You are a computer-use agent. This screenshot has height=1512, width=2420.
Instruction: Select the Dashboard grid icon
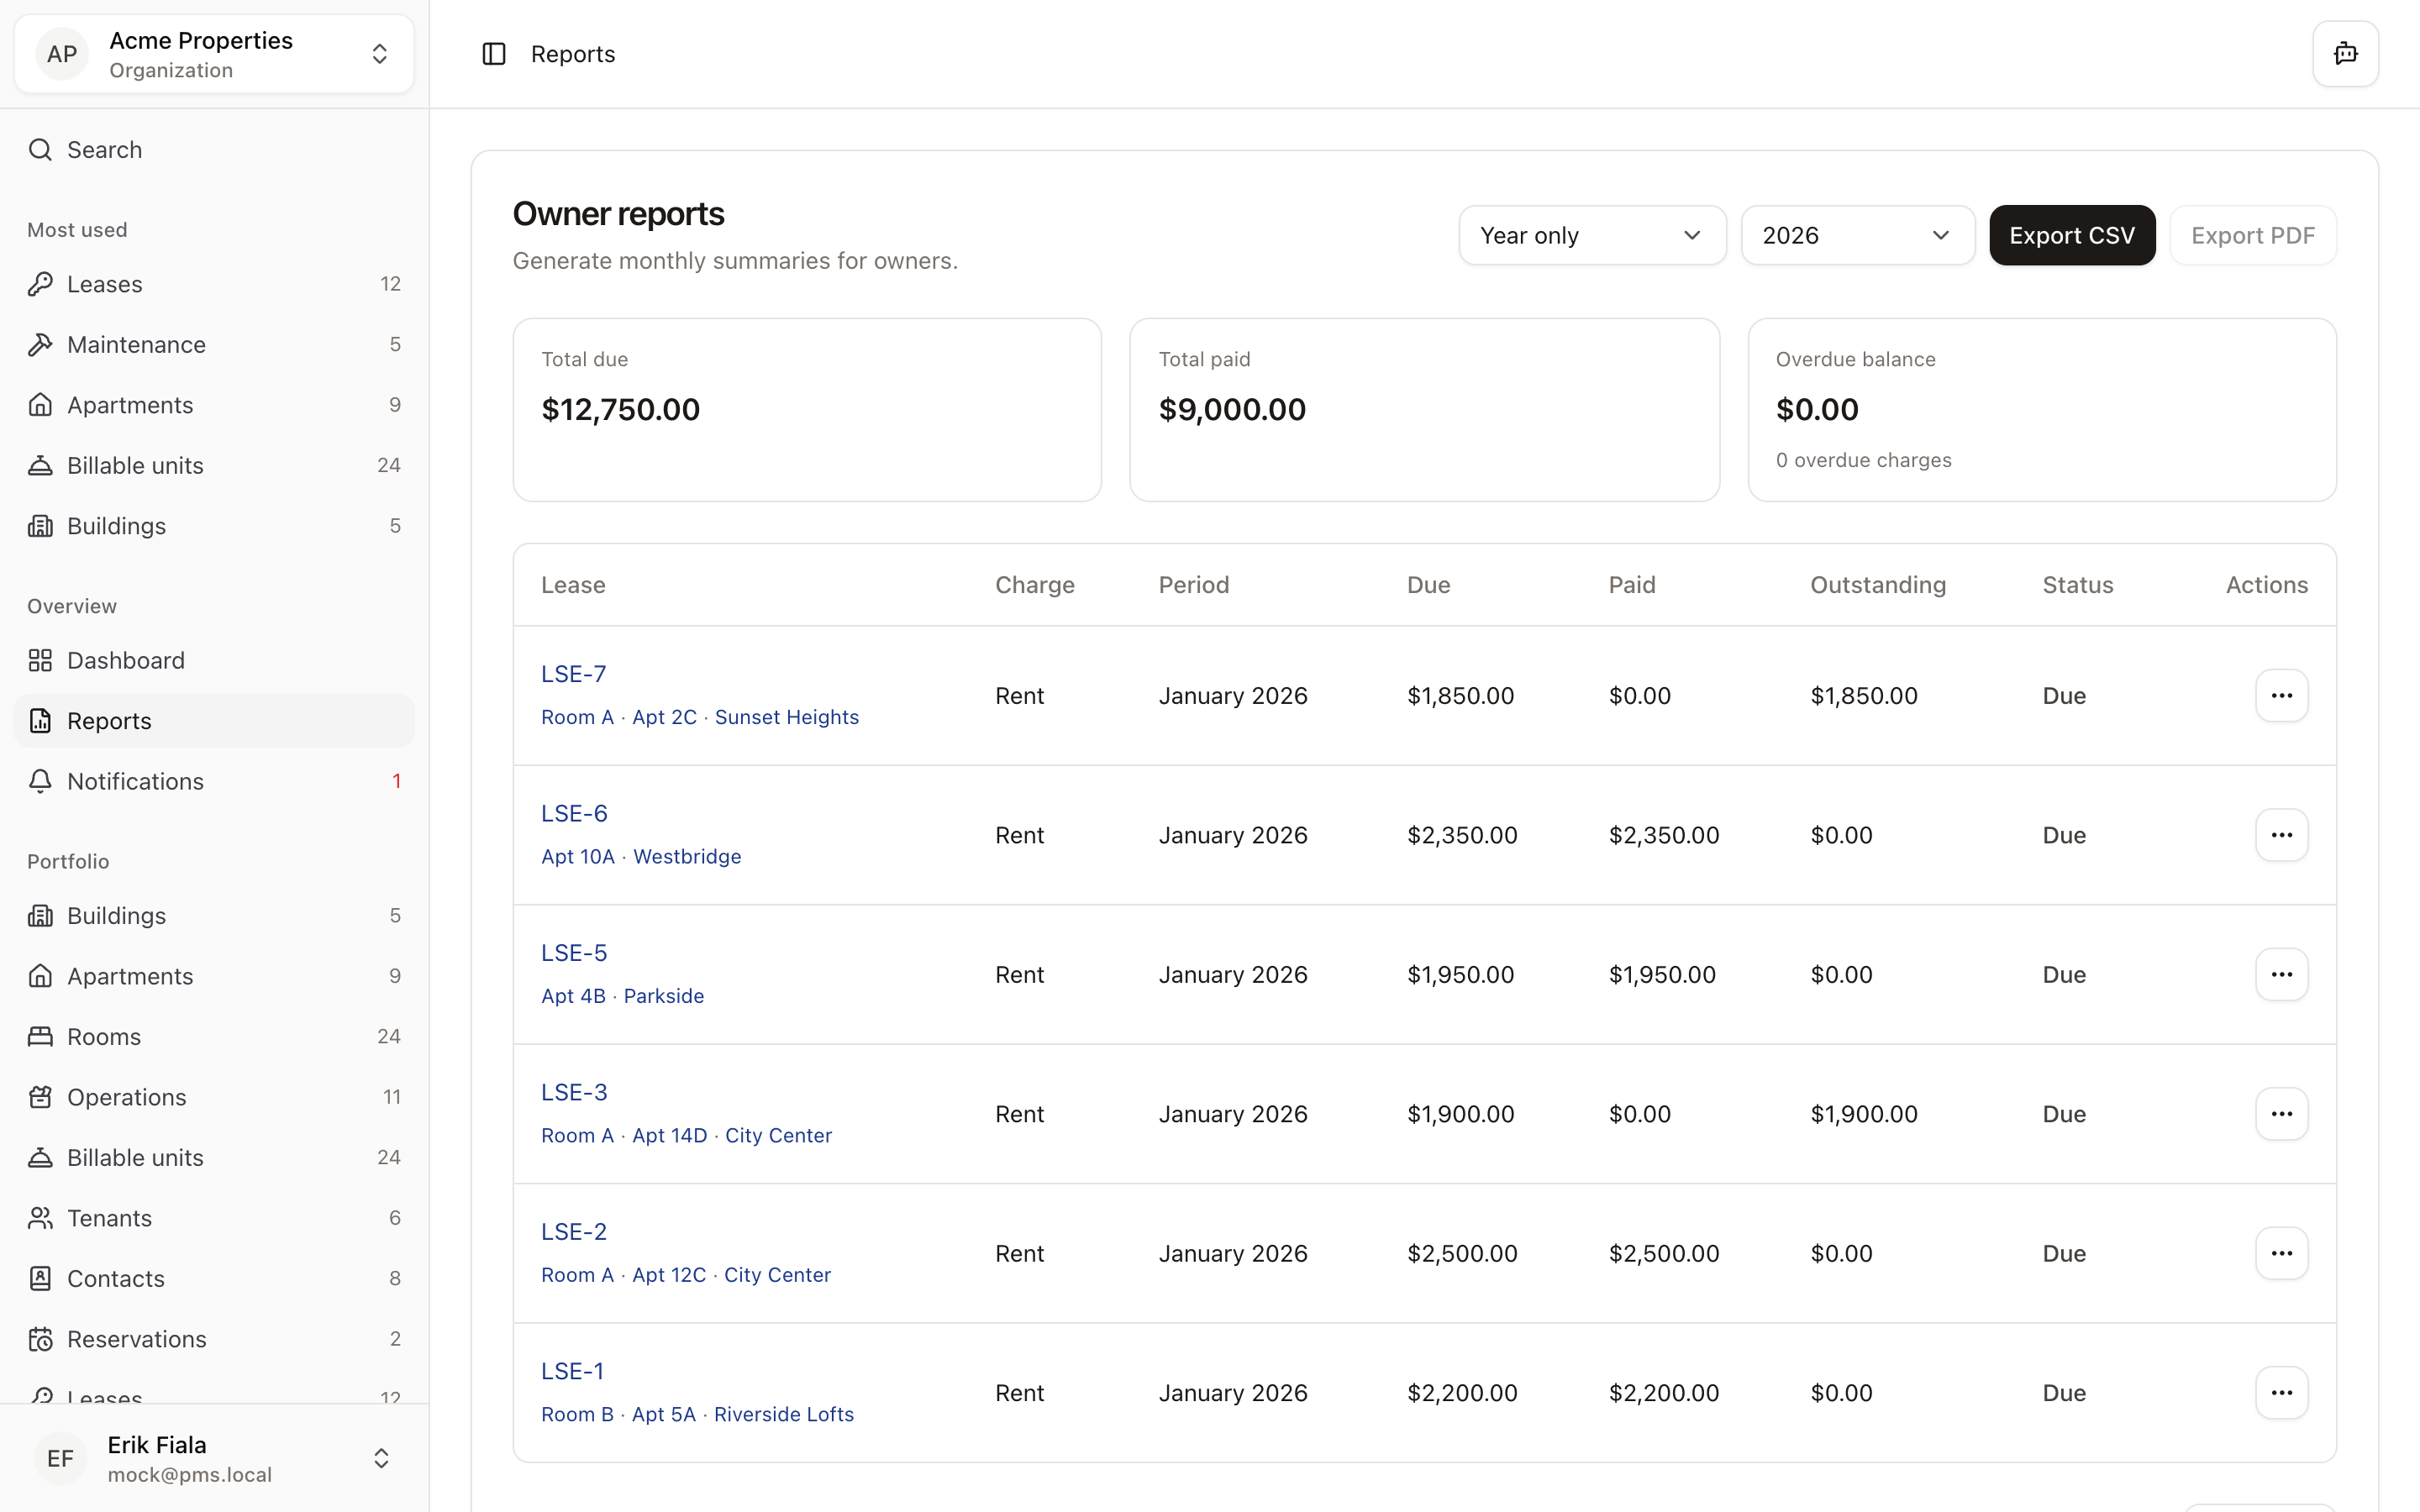point(40,660)
